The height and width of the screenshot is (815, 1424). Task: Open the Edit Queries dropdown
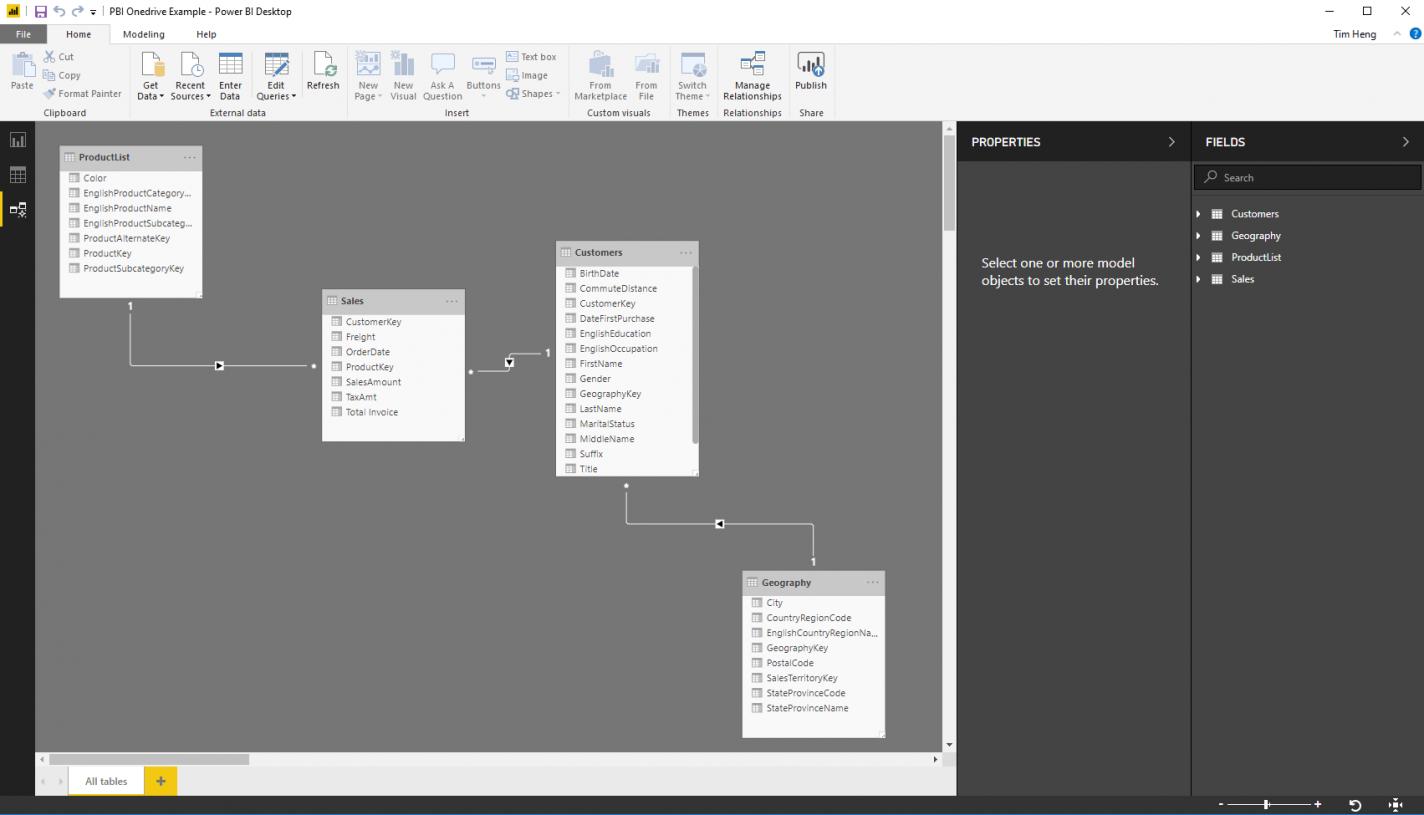coord(276,76)
